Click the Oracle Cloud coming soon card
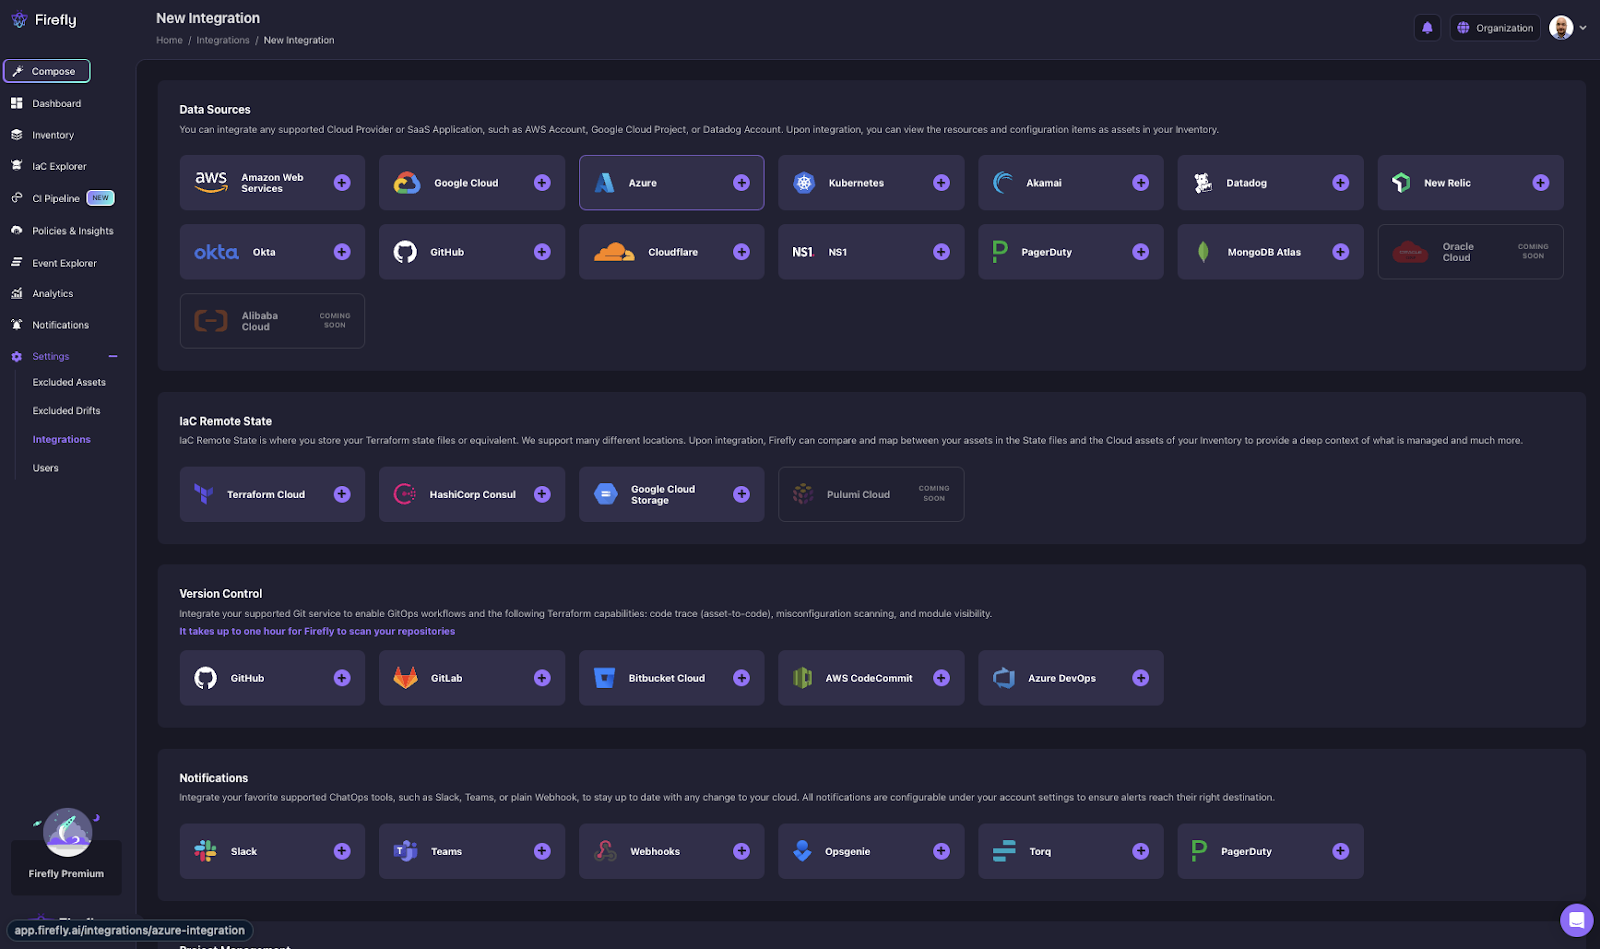This screenshot has width=1600, height=949. point(1470,252)
